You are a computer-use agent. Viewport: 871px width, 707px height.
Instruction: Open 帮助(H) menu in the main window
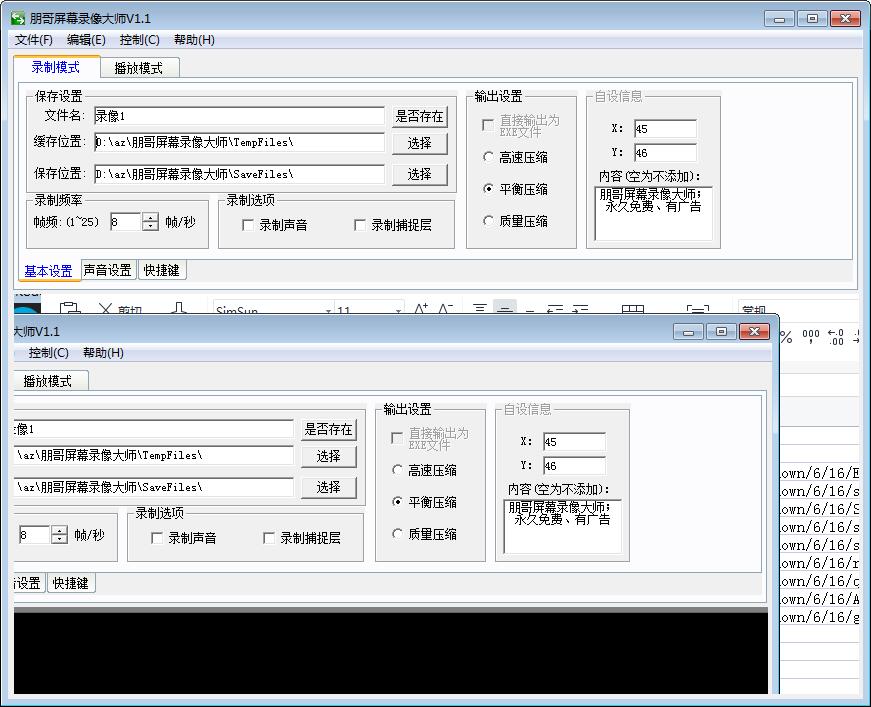[x=194, y=40]
